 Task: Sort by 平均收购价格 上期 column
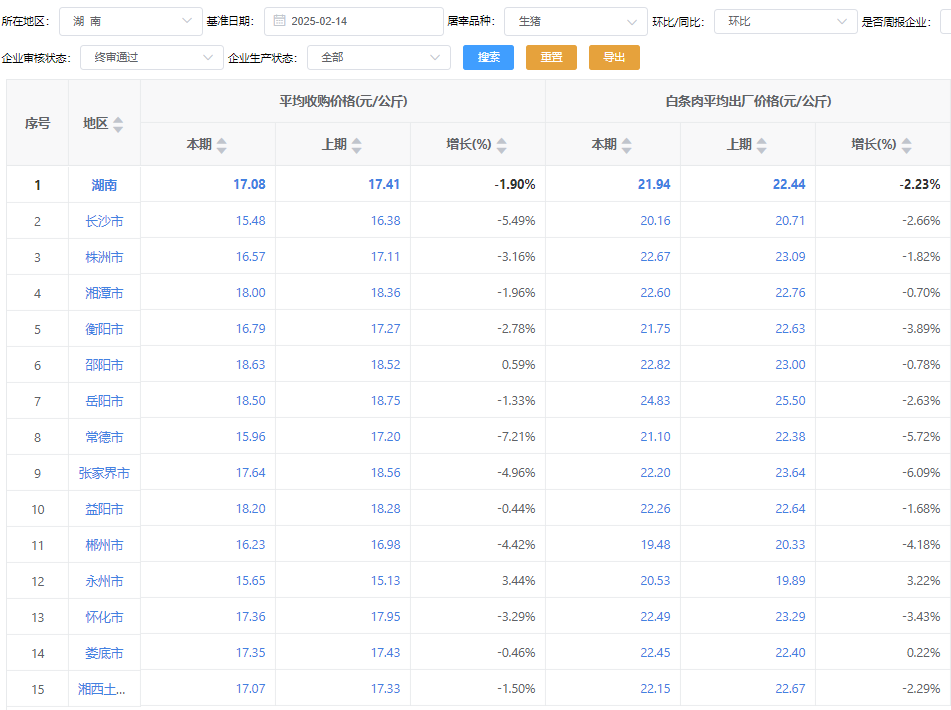[x=356, y=145]
